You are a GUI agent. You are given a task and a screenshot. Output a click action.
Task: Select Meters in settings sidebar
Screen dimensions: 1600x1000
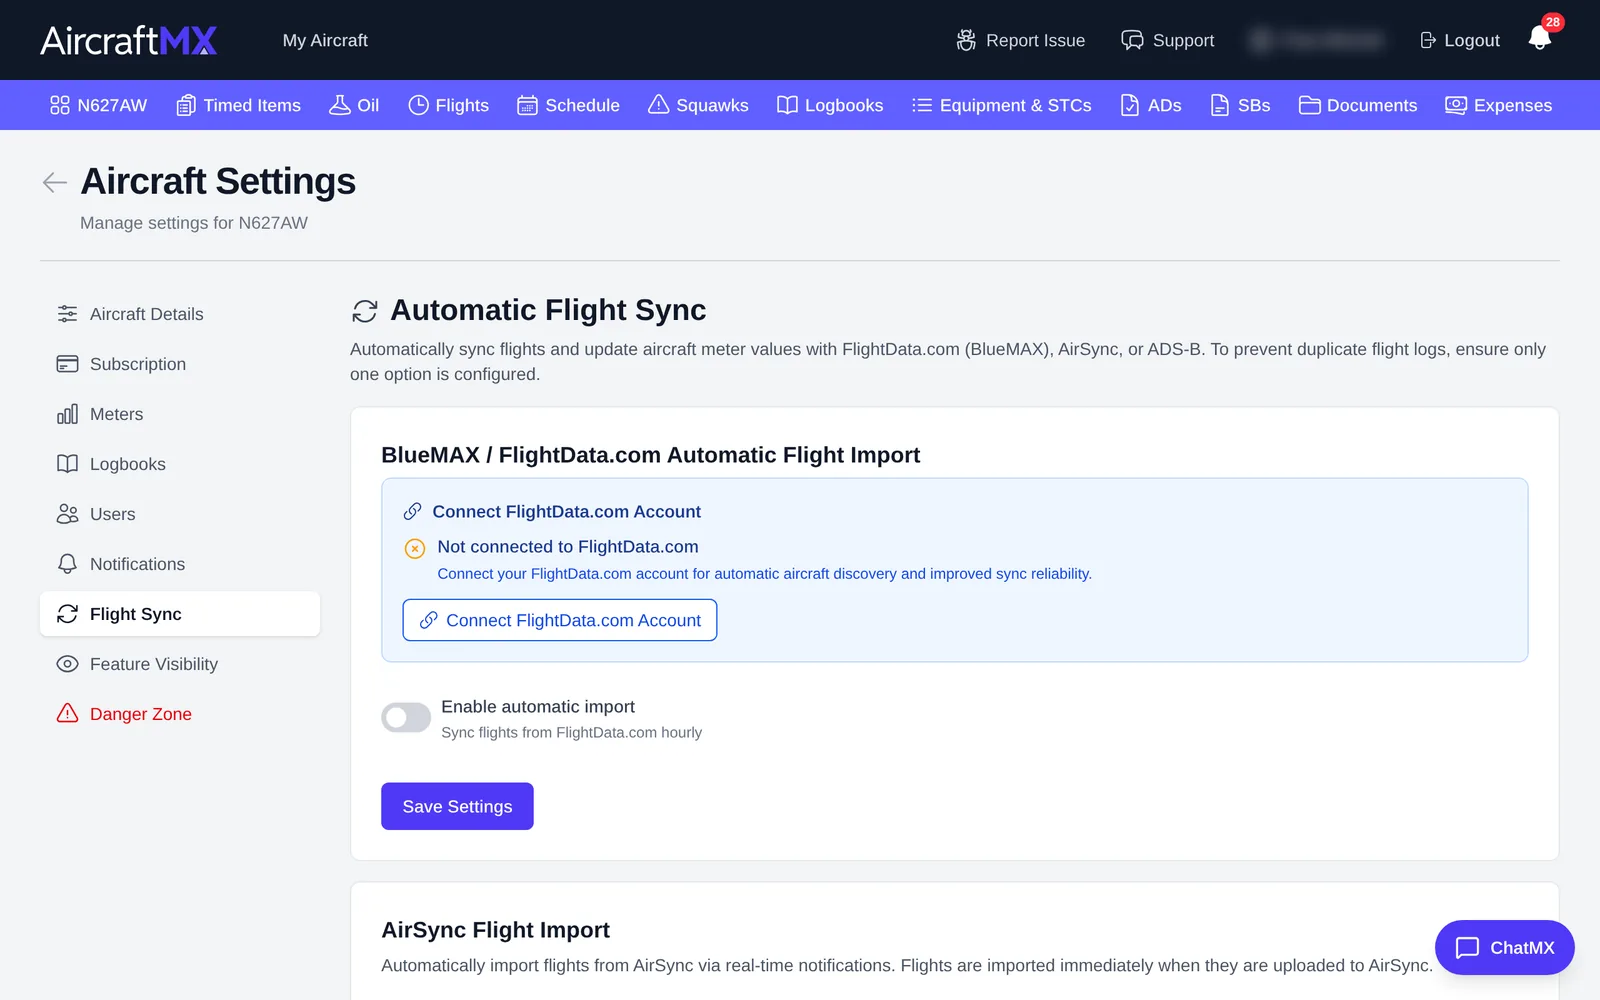(x=180, y=414)
